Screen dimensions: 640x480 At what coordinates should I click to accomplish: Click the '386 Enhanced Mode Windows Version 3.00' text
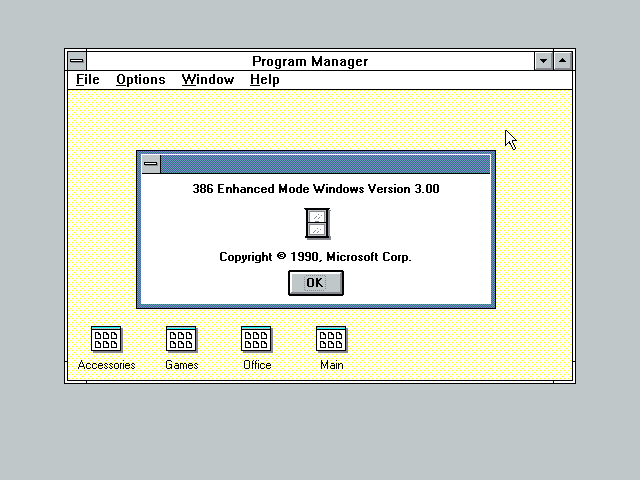point(316,189)
